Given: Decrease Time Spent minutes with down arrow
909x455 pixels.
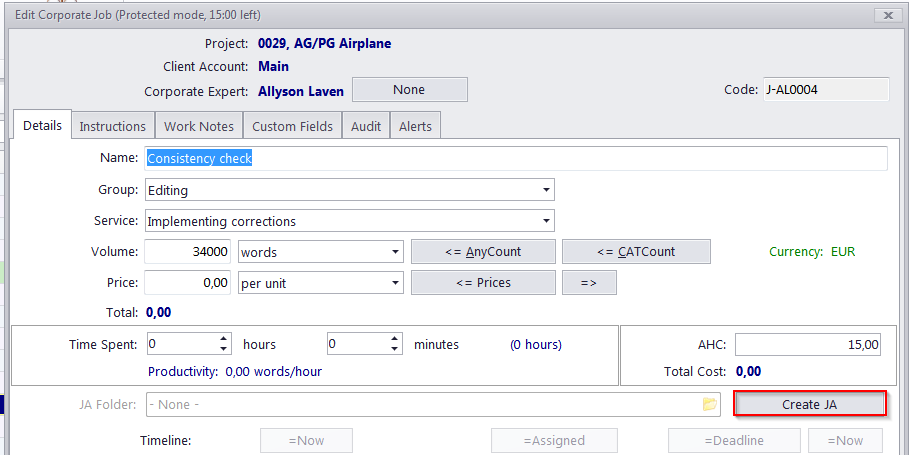Looking at the screenshot, I should click(x=394, y=349).
